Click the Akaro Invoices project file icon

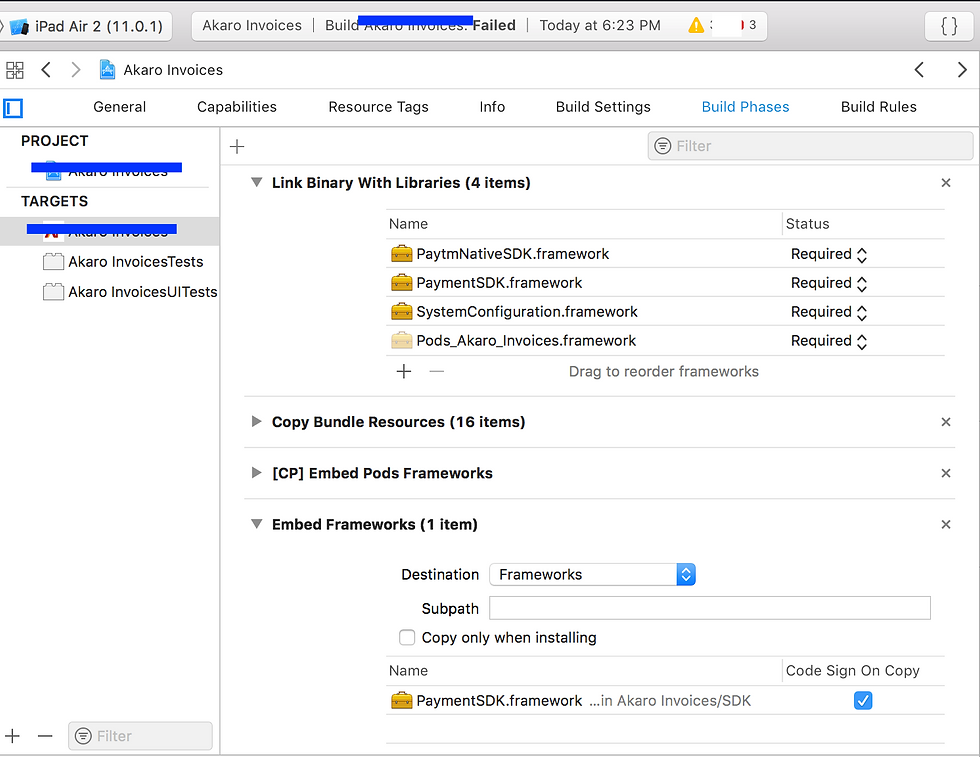tap(108, 69)
